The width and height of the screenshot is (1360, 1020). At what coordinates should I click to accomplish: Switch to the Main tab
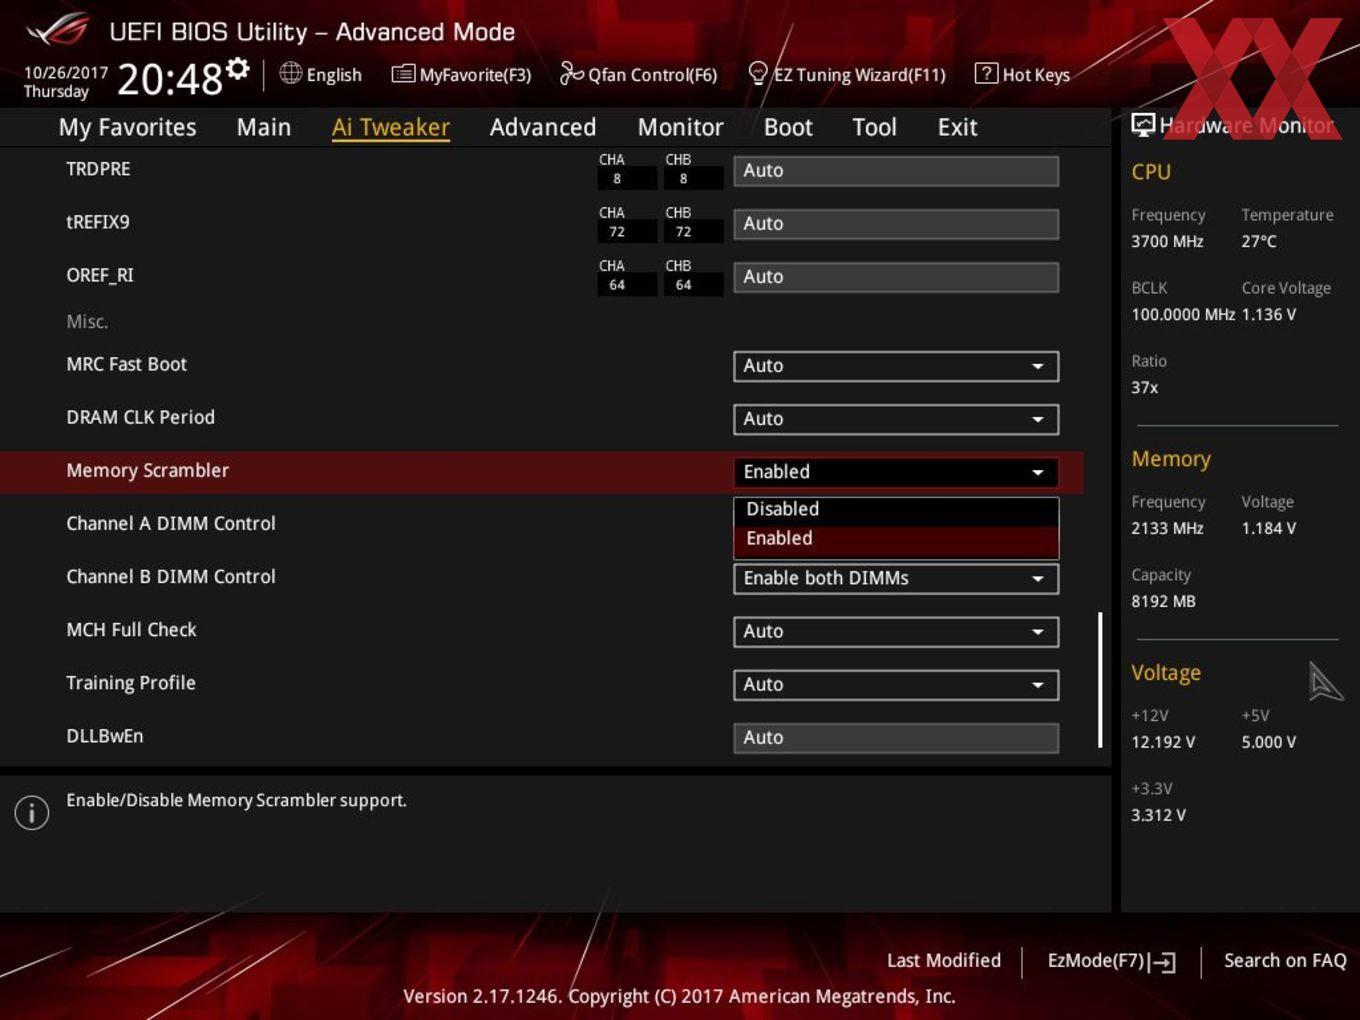pyautogui.click(x=264, y=127)
